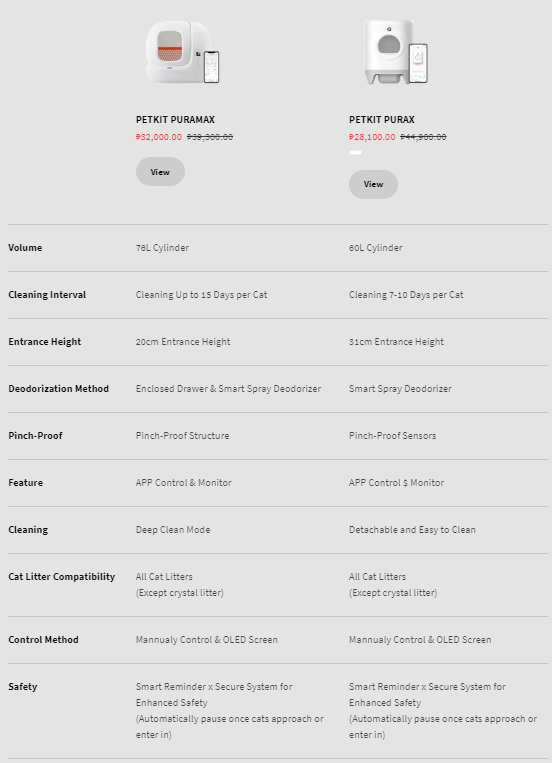The width and height of the screenshot is (552, 763).
Task: Click the Control Method row label
Action: tap(43, 640)
